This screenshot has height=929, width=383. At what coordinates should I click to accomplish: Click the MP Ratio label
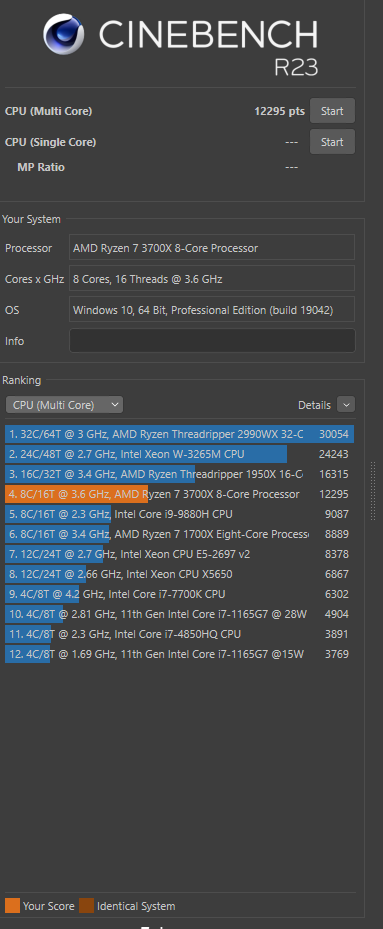(41, 167)
